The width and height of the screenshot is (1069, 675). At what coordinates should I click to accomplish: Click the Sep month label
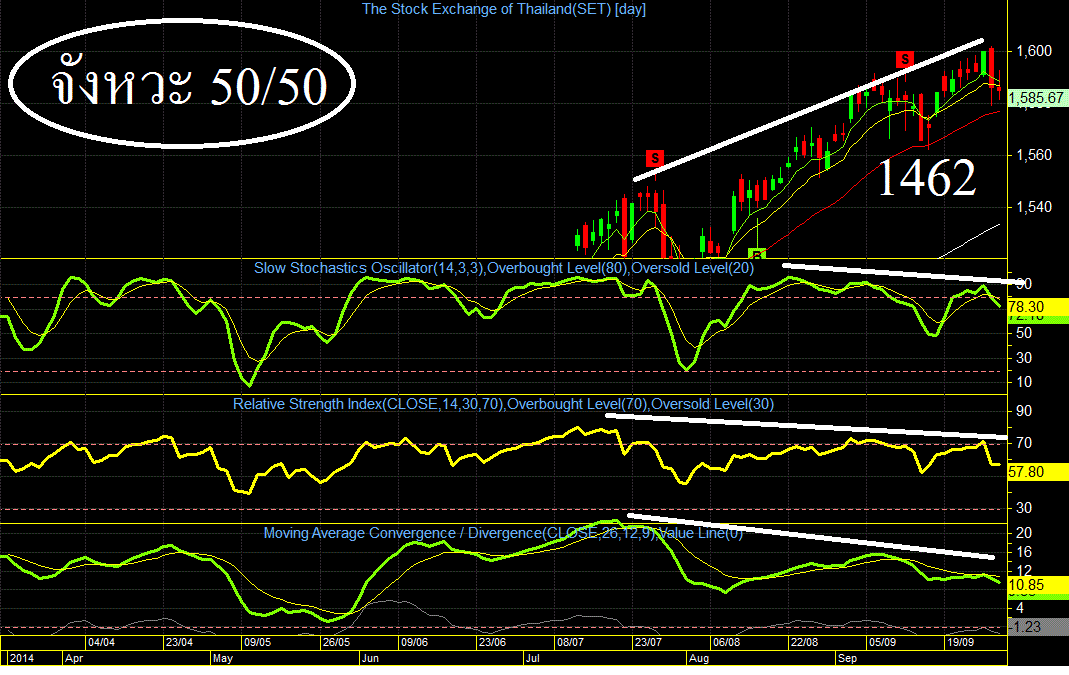pos(848,658)
